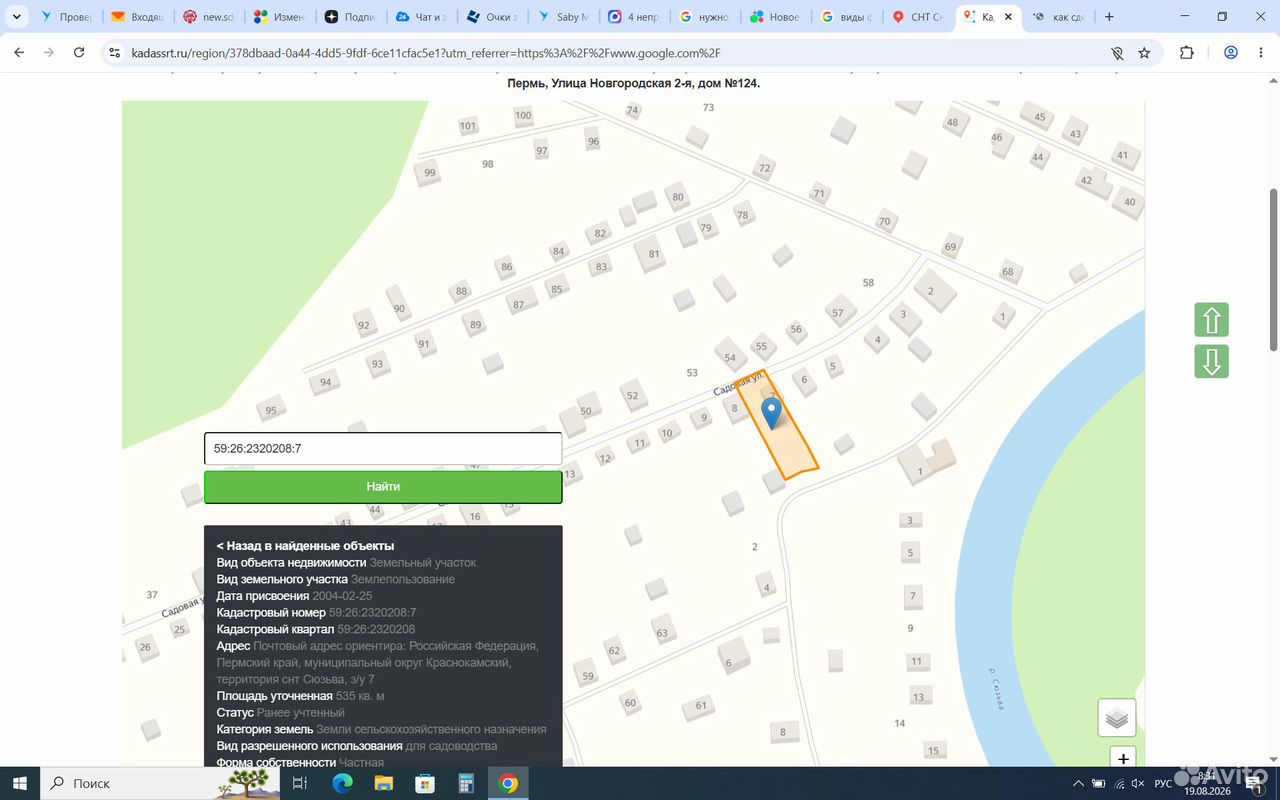Image resolution: width=1280 pixels, height=800 pixels.
Task: Open the browser extensions menu
Action: (1187, 53)
